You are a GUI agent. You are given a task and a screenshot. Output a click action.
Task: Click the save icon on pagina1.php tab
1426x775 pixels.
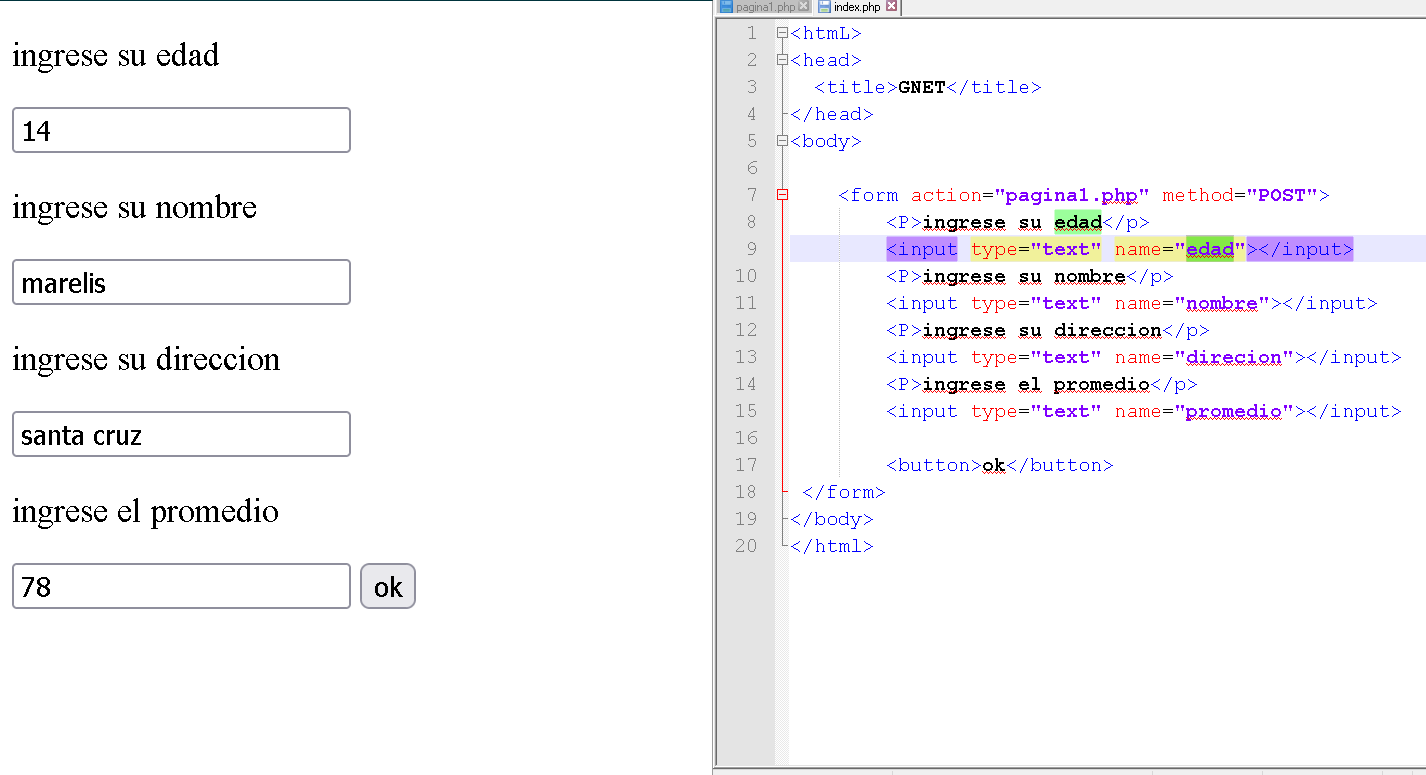(726, 7)
